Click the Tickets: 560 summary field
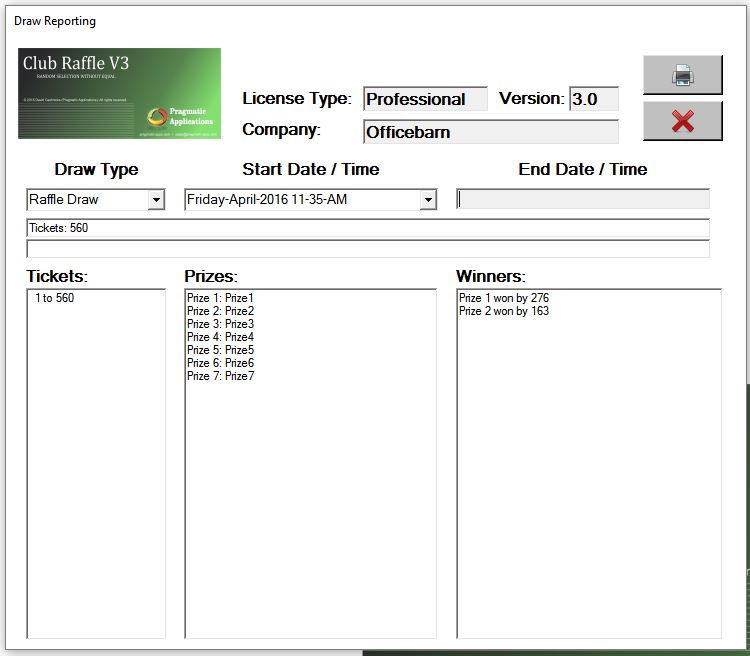750x656 pixels. pyautogui.click(x=367, y=228)
